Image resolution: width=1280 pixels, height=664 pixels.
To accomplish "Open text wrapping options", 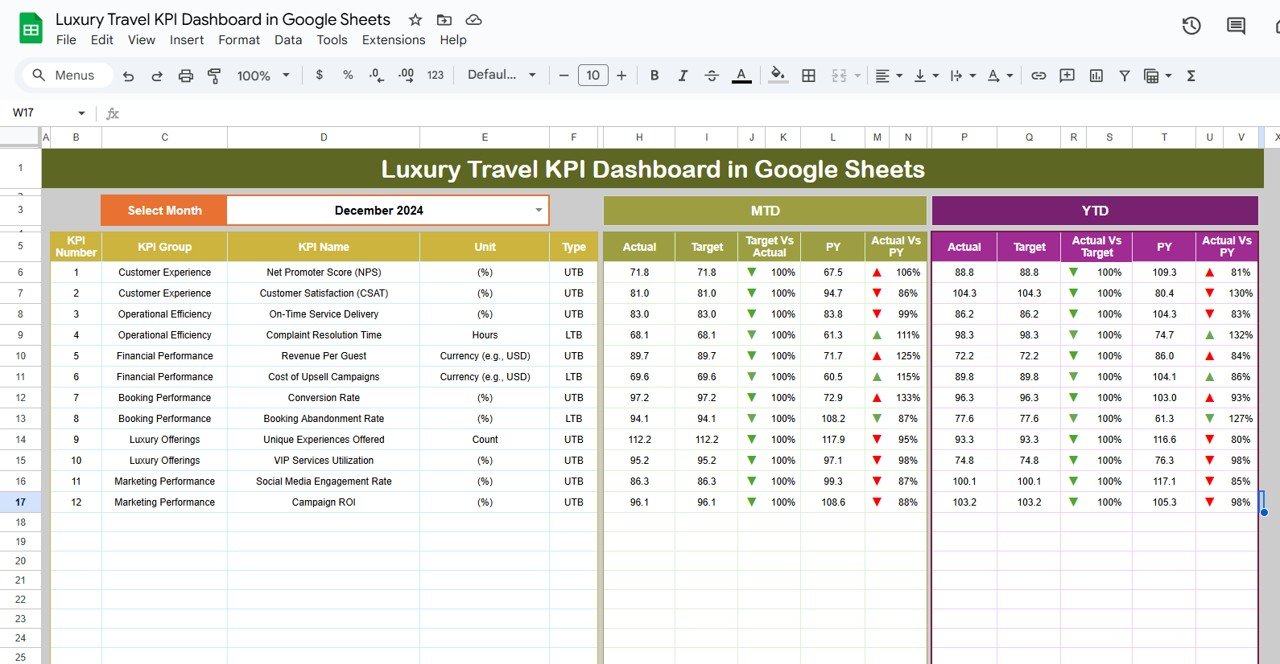I will [x=961, y=75].
